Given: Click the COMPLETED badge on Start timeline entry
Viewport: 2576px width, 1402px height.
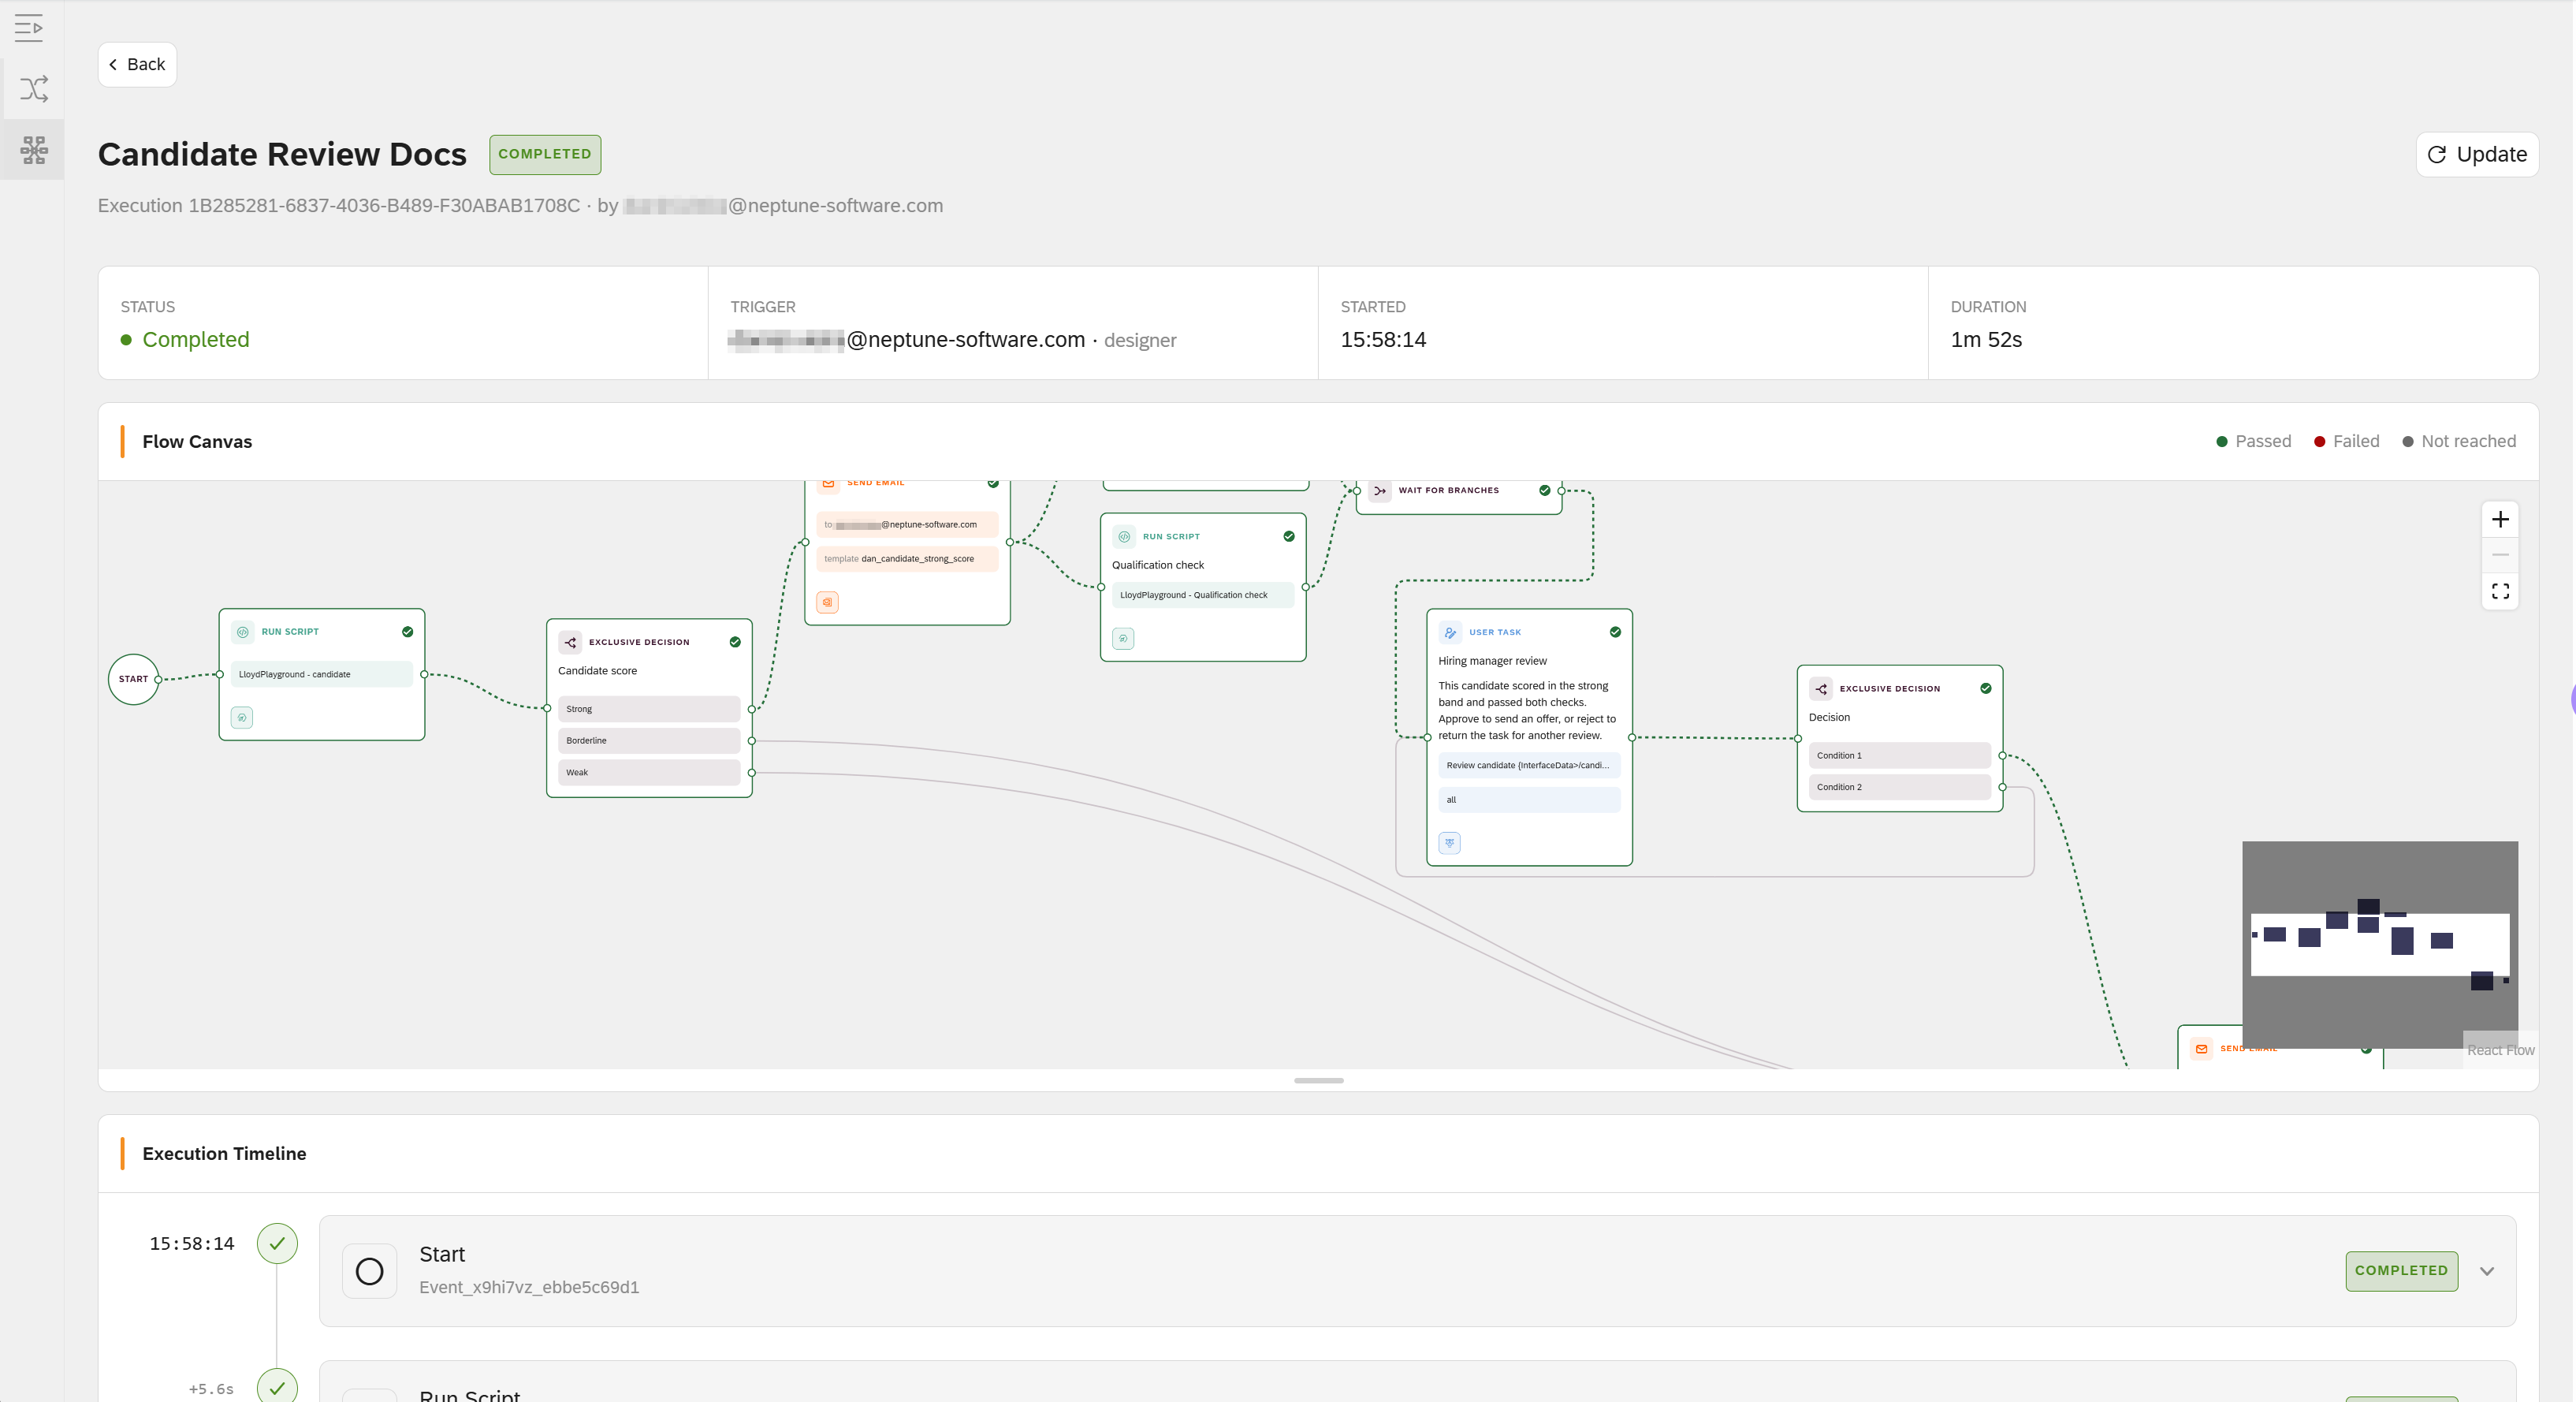Looking at the screenshot, I should pos(2401,1271).
